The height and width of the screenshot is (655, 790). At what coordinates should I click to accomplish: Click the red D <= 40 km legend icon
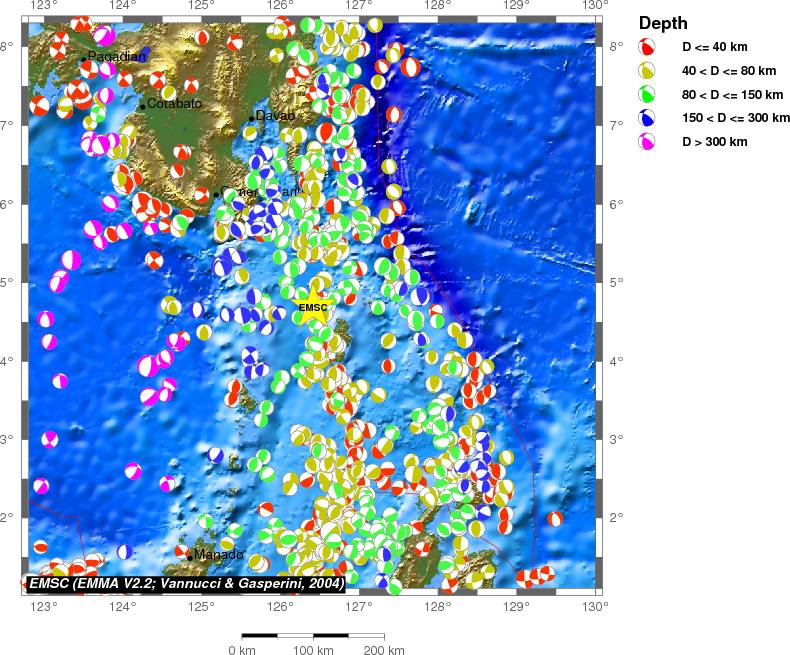pos(646,47)
